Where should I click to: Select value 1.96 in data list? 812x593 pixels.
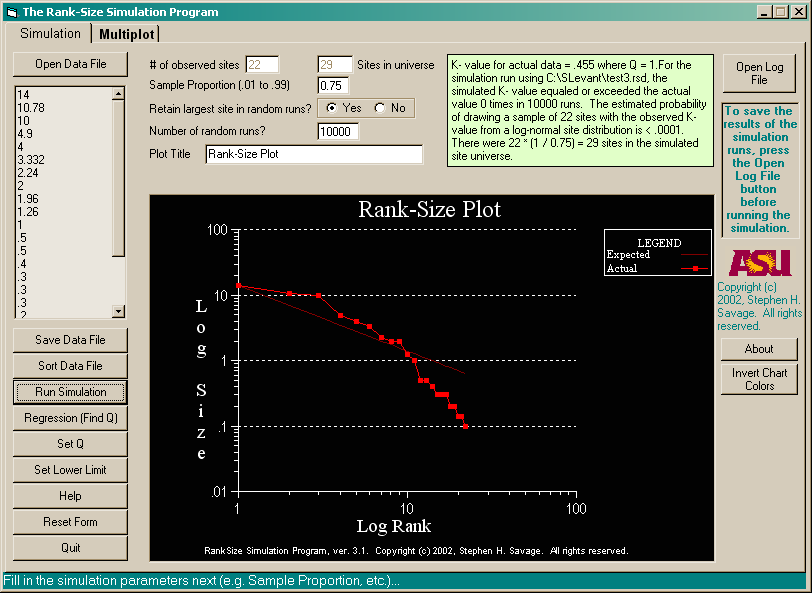point(28,199)
